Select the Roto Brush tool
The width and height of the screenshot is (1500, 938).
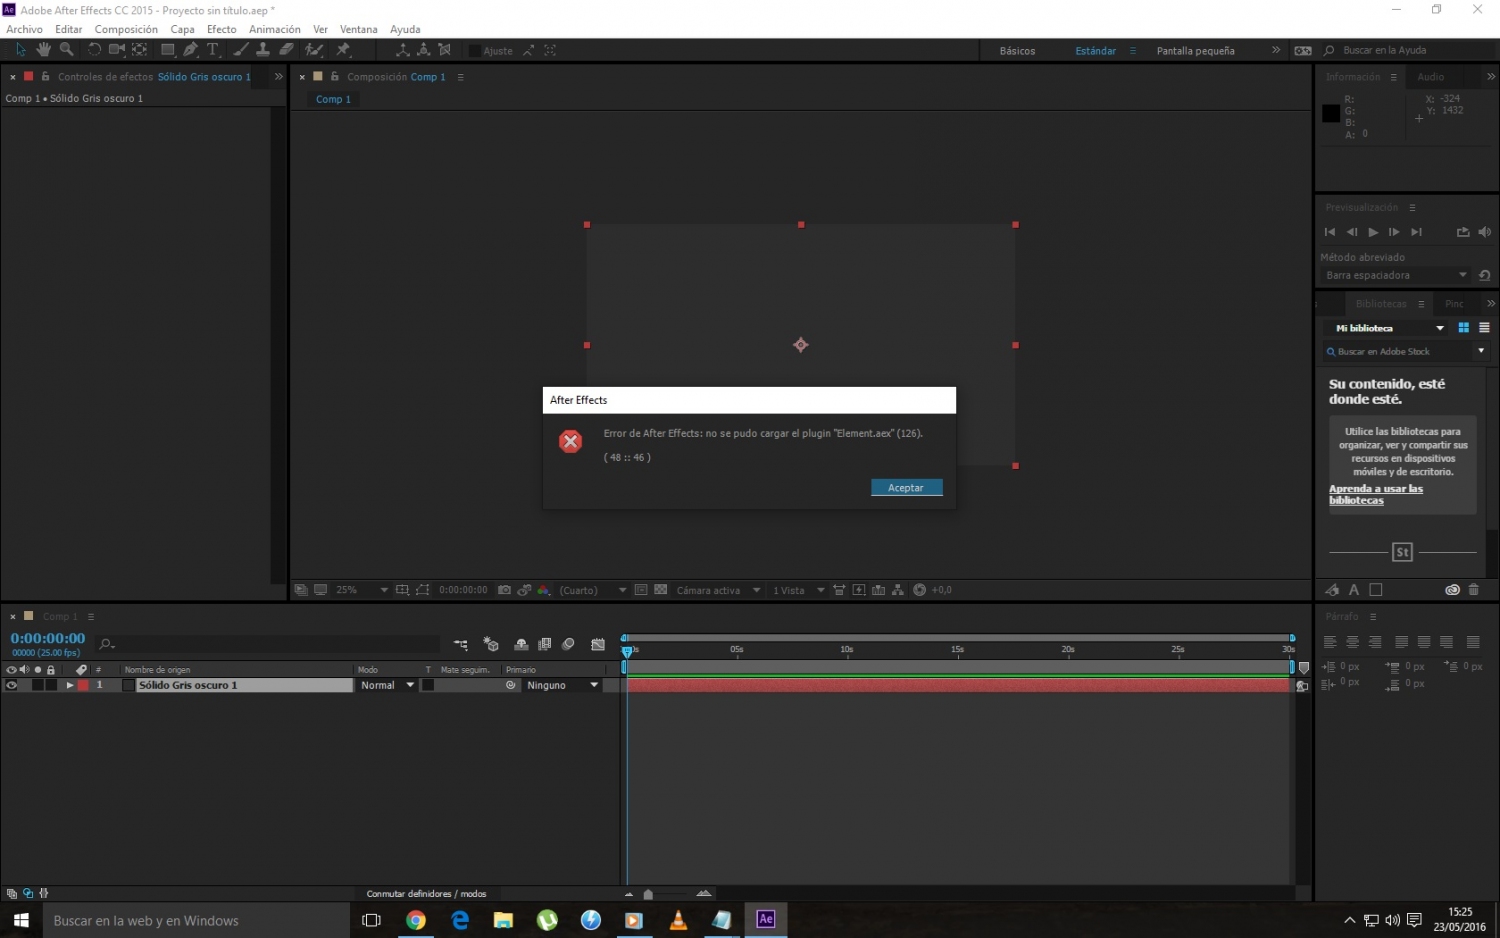pos(314,49)
